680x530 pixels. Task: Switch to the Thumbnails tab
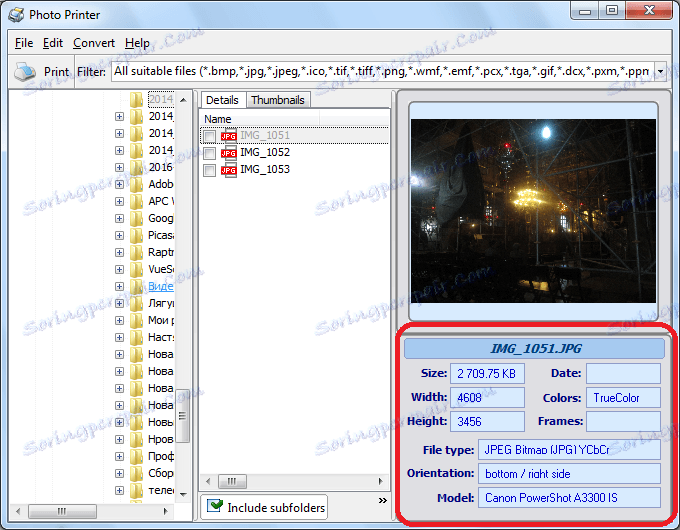pyautogui.click(x=278, y=100)
